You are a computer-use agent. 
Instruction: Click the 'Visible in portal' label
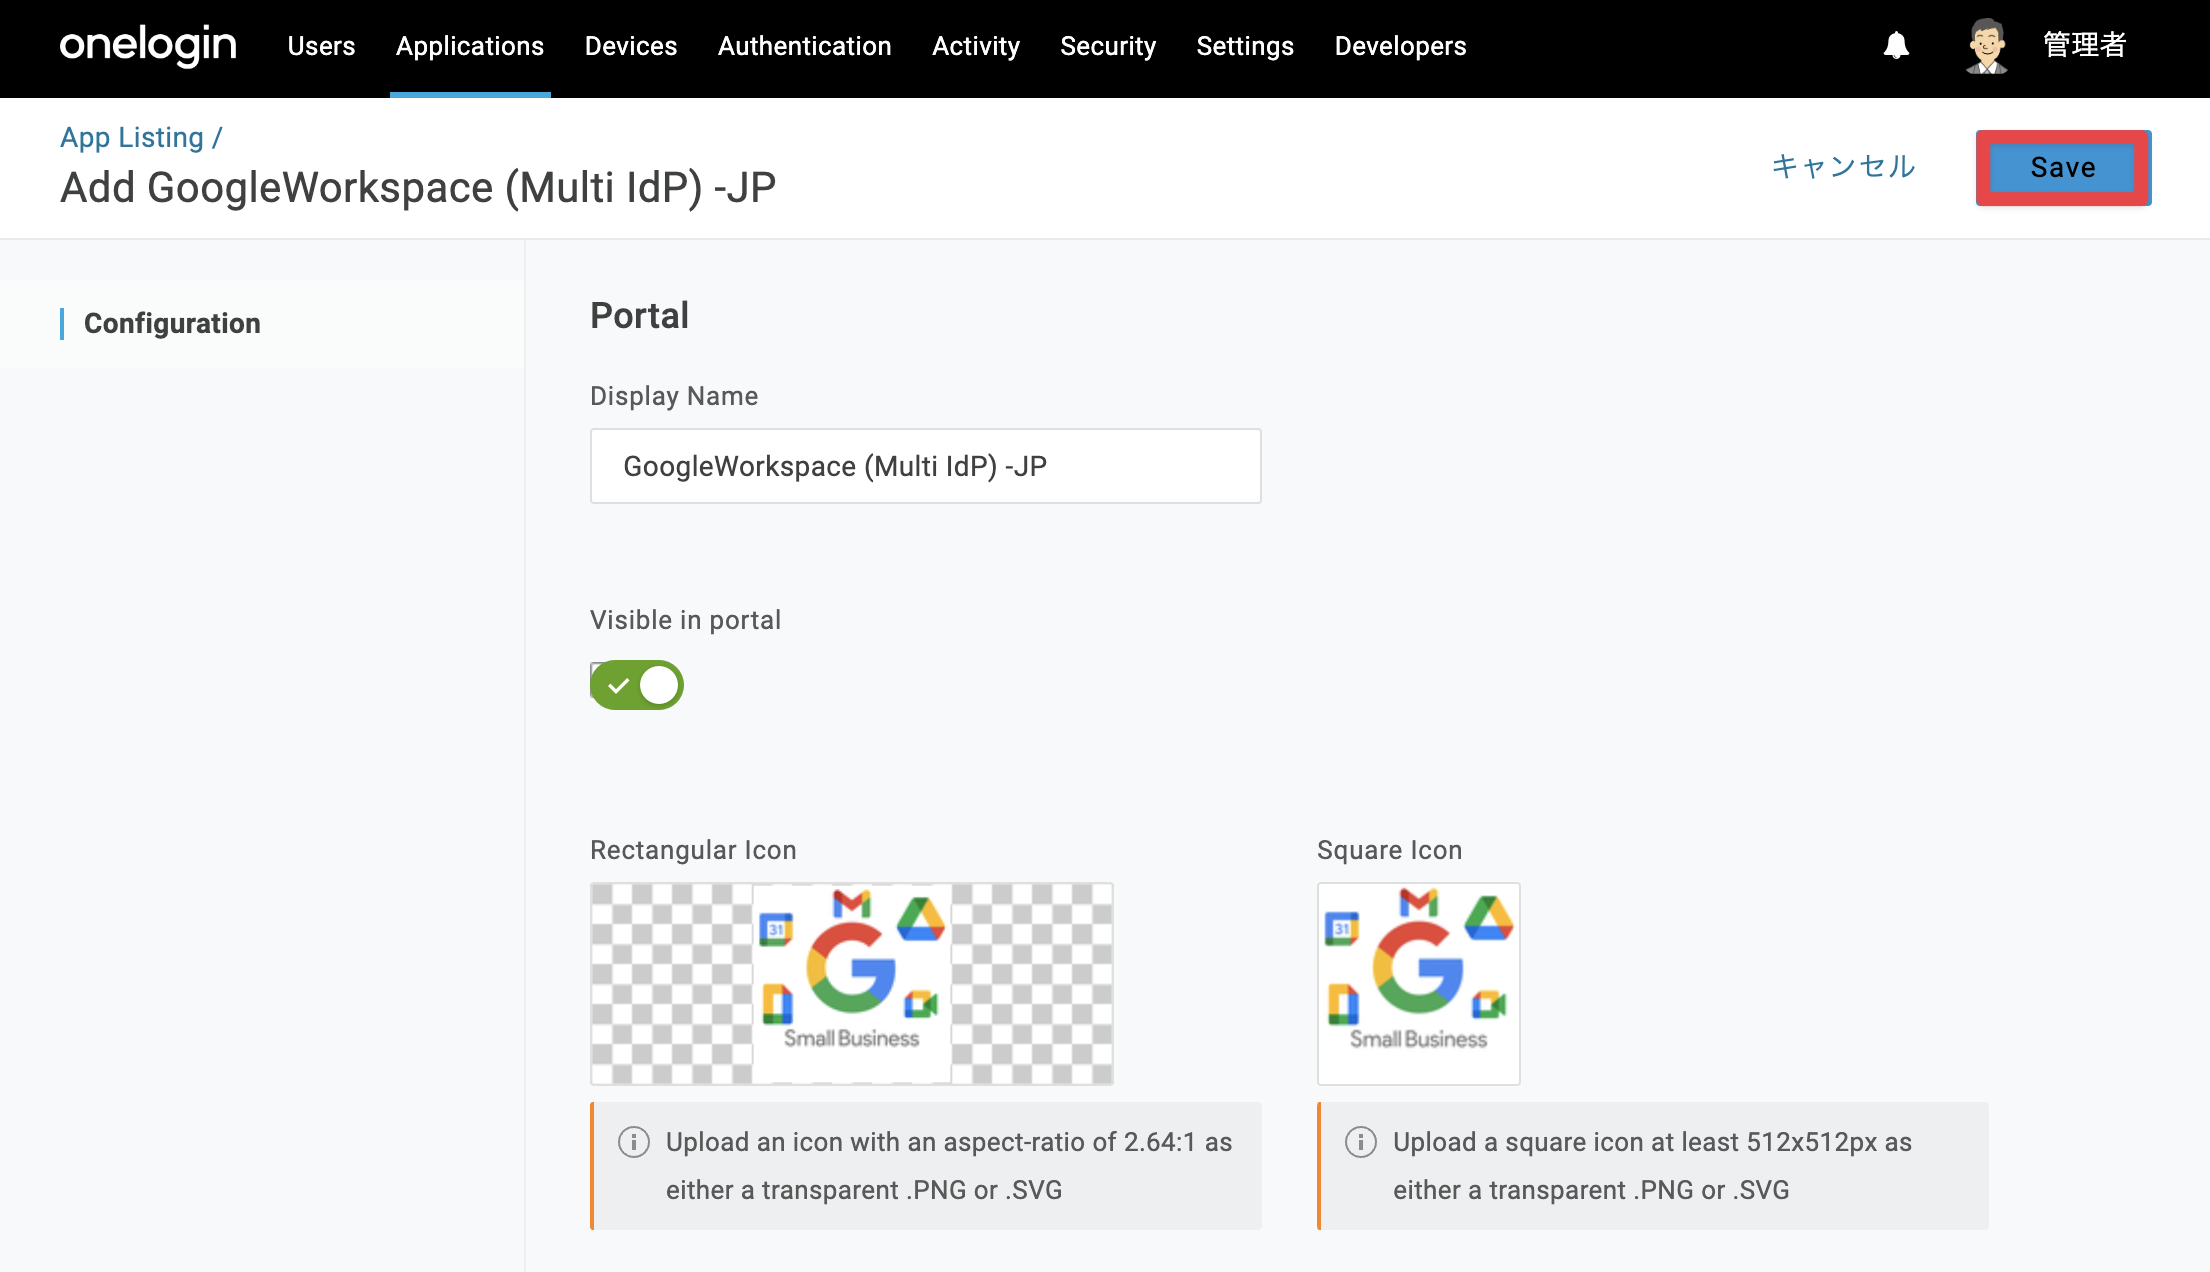coord(686,620)
